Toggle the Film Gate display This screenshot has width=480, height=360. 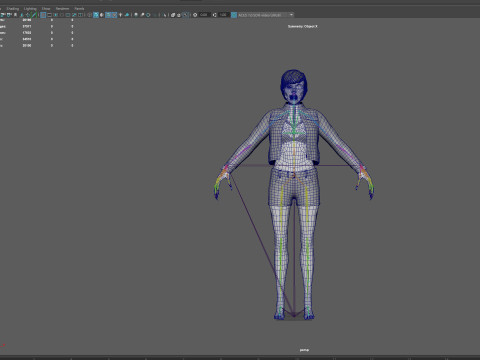point(49,15)
